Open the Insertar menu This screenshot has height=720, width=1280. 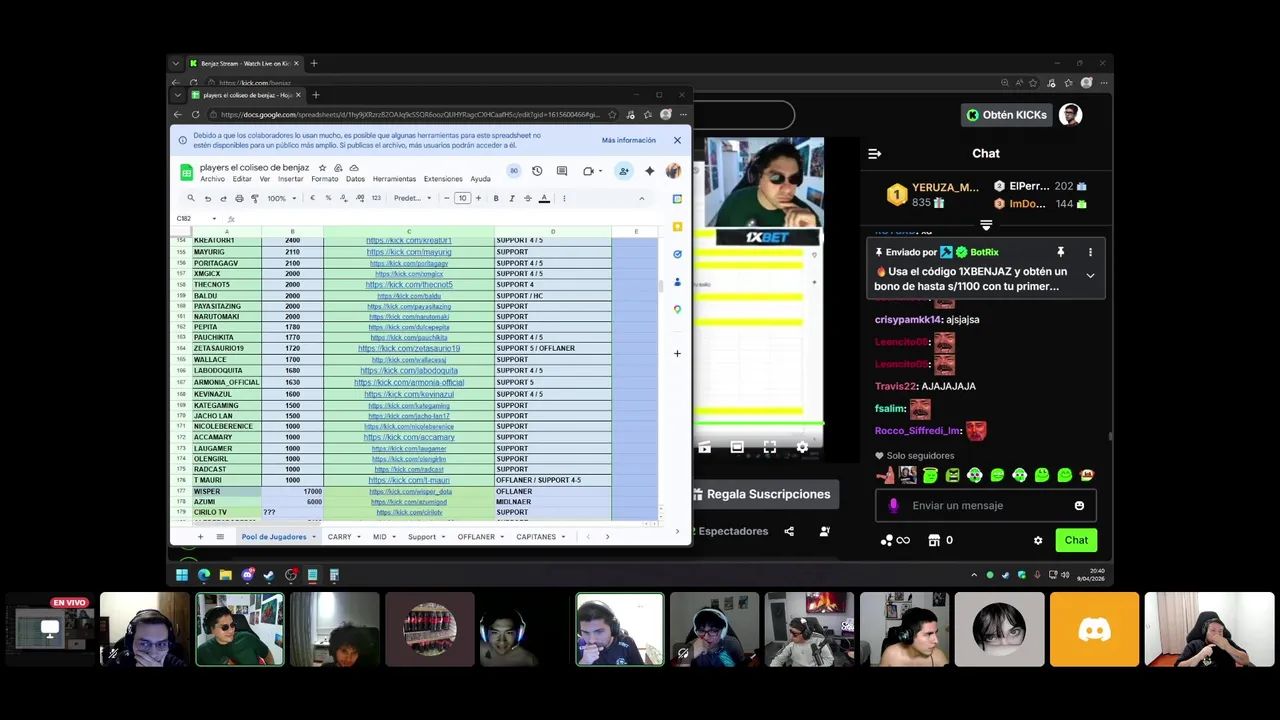coord(290,179)
